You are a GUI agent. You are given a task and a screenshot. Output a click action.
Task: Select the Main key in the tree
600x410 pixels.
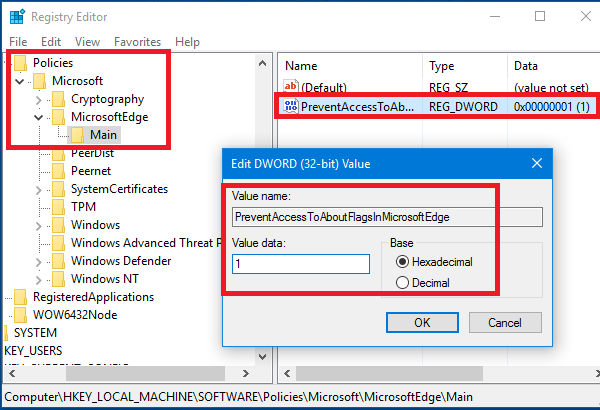click(103, 135)
